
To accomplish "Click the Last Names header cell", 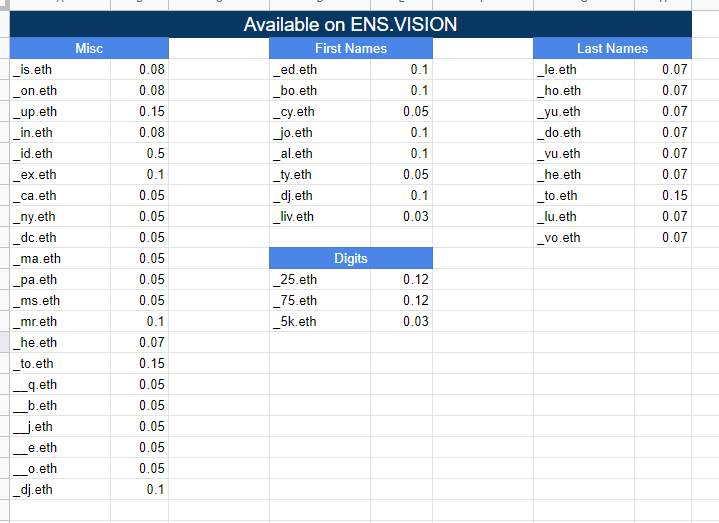I will [612, 48].
